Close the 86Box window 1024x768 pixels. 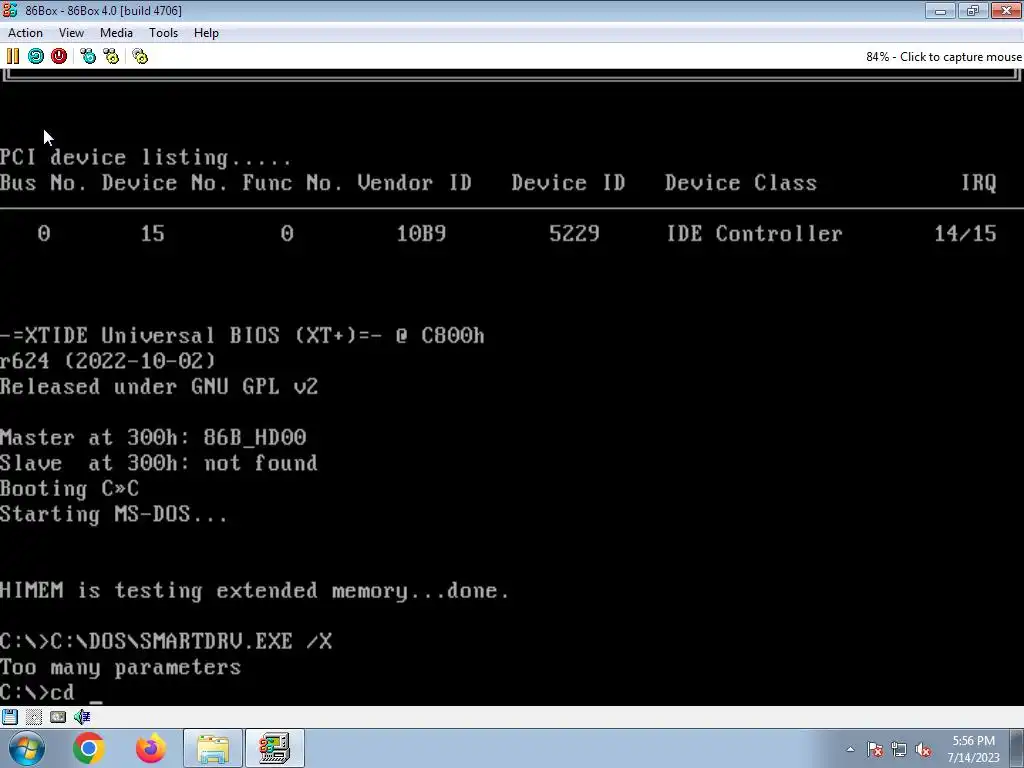pos(1006,10)
